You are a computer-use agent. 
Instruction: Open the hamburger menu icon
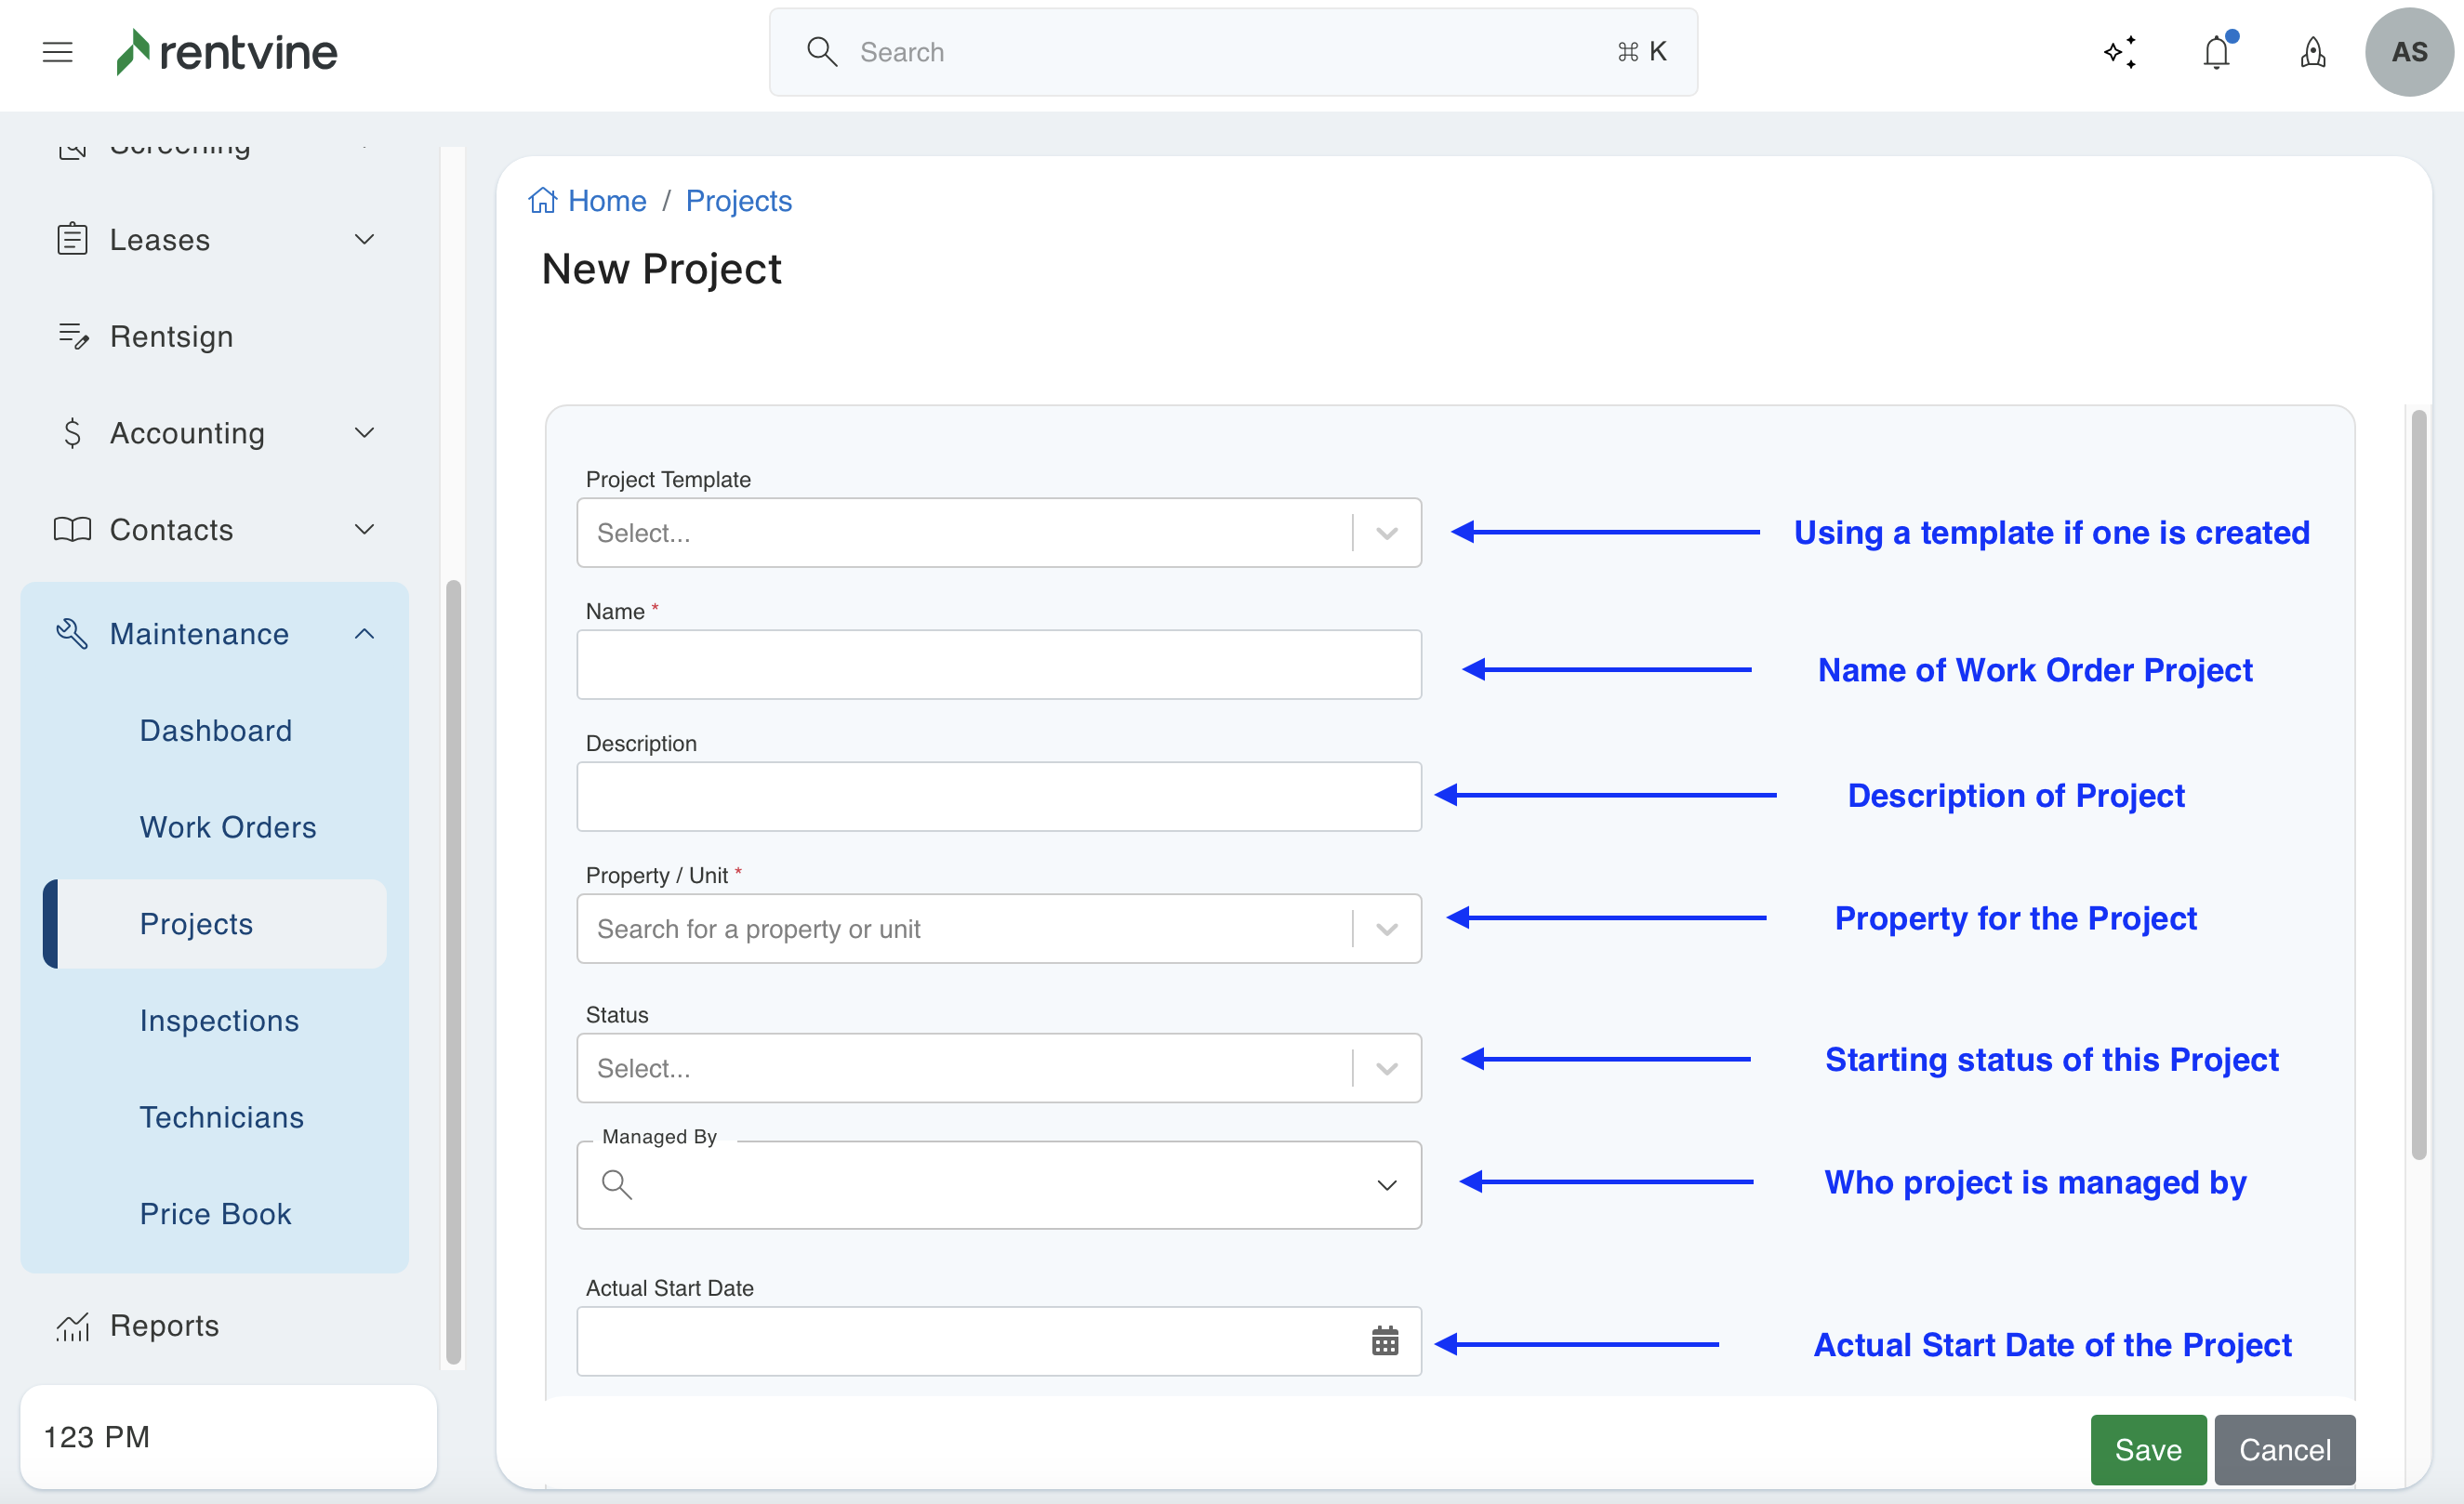57,52
